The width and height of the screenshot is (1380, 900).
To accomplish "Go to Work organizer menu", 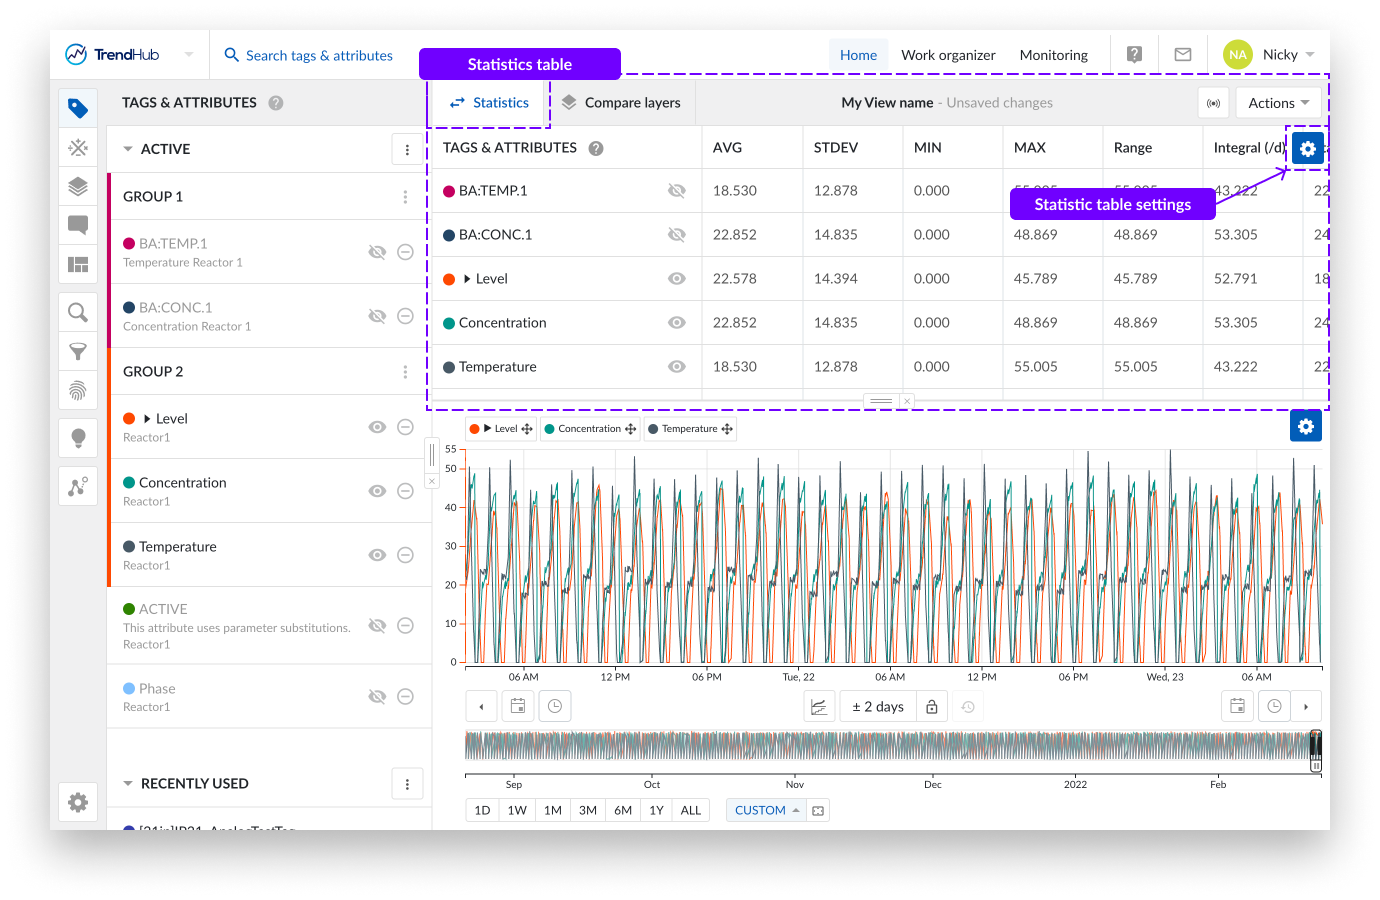I will pos(948,55).
